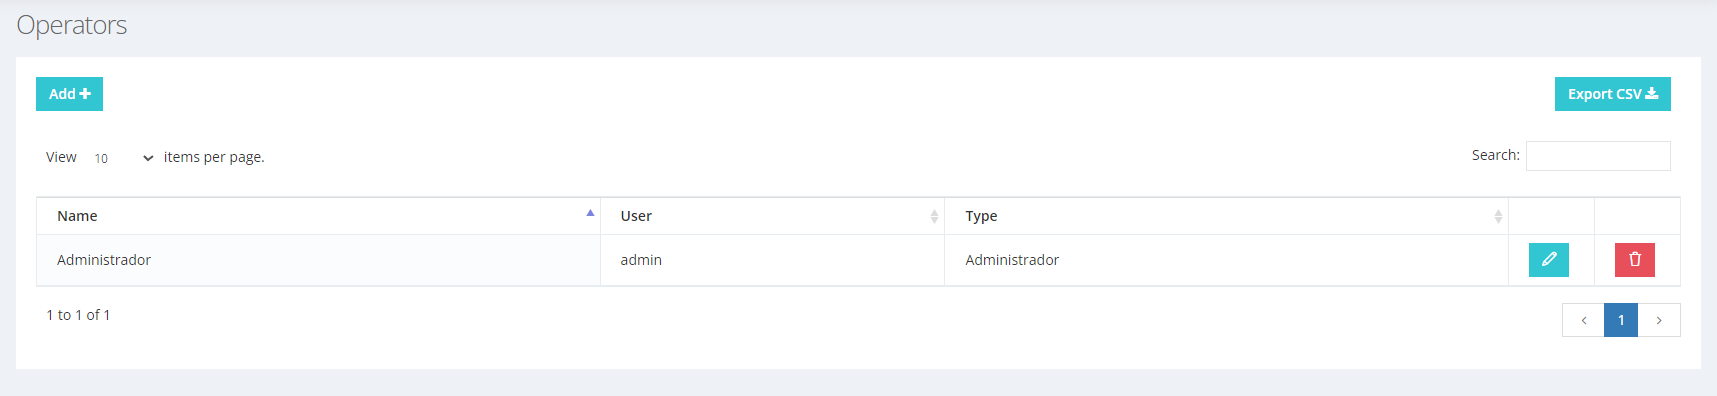Toggle the Name column sort arrow
Screen dimensions: 1717x396
pyautogui.click(x=590, y=213)
